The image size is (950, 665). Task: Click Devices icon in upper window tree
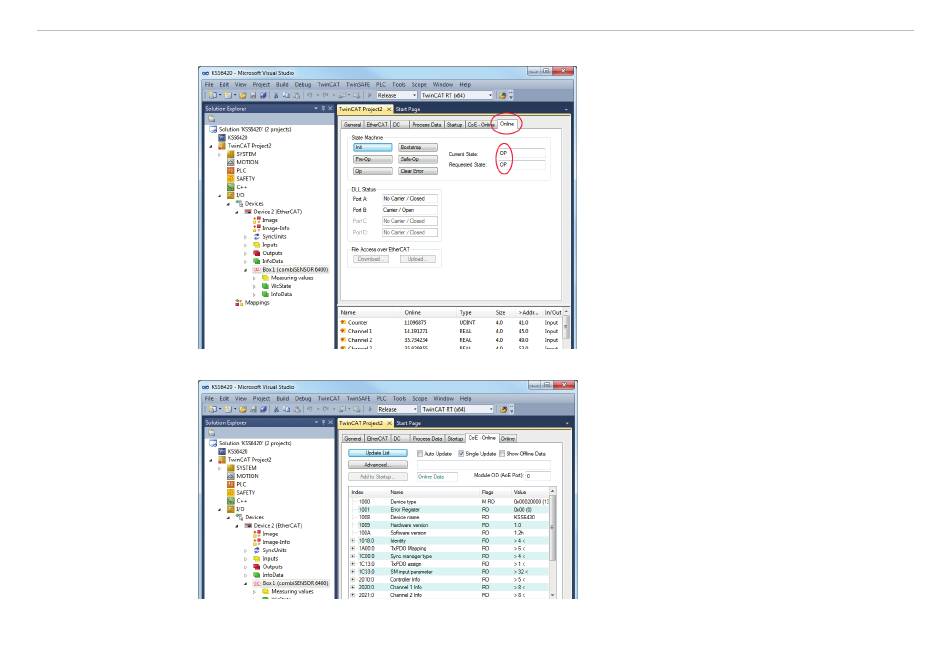click(239, 203)
